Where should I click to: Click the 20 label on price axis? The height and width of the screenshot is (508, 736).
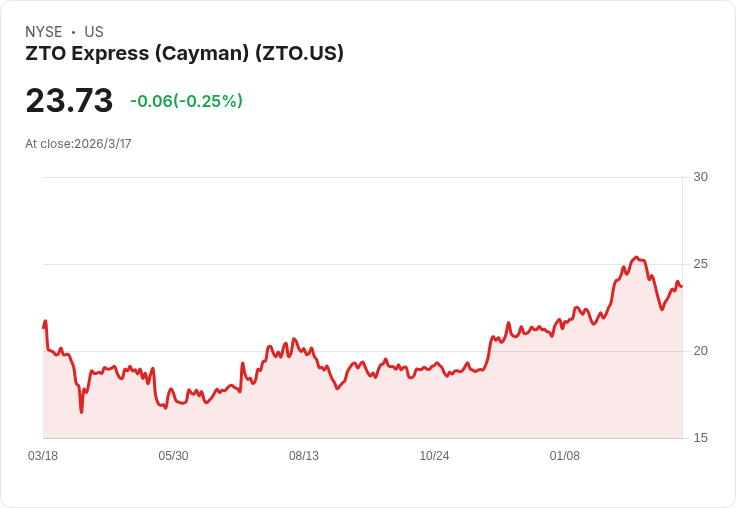700,351
